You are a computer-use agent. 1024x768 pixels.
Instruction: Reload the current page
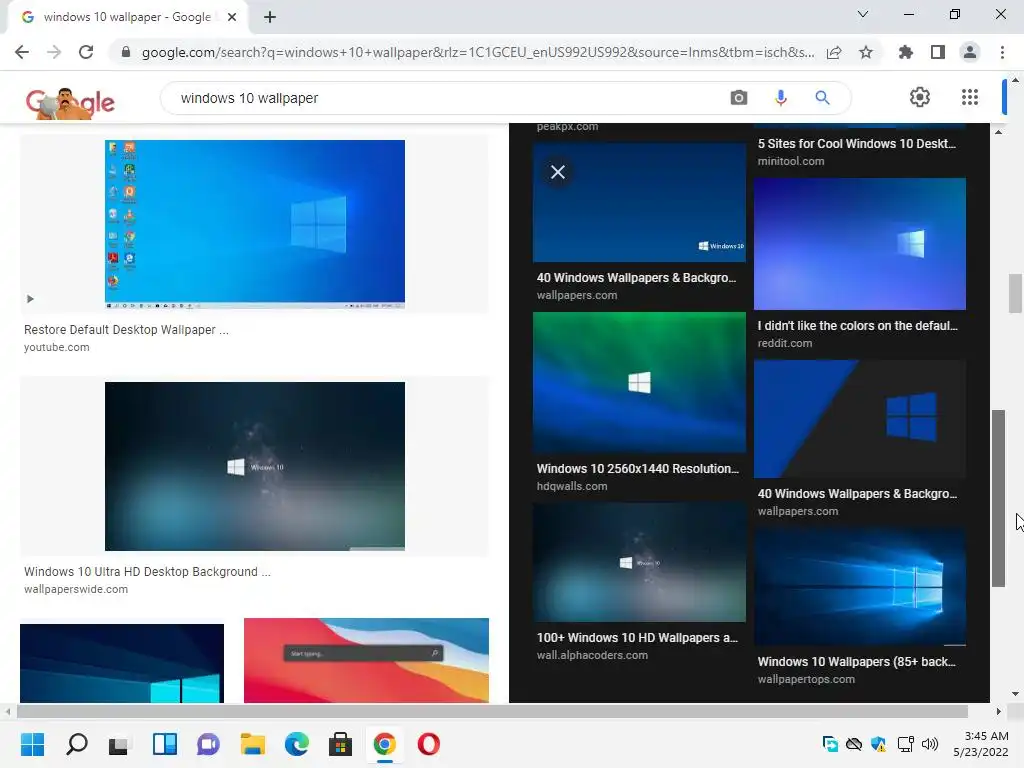86,52
